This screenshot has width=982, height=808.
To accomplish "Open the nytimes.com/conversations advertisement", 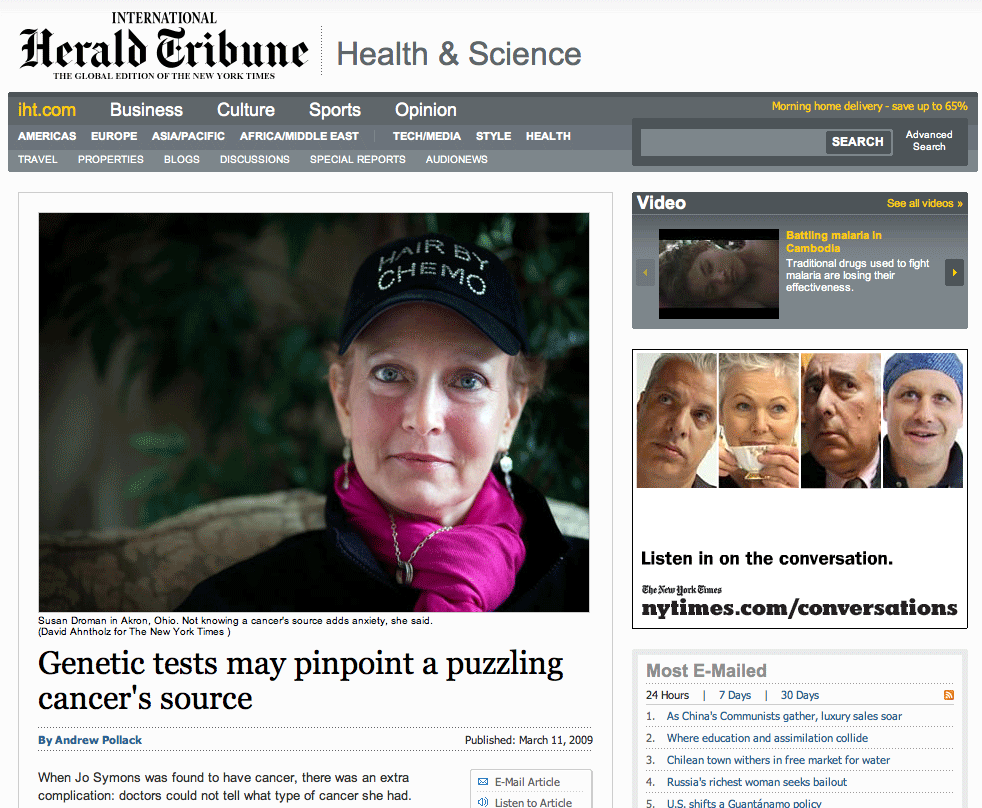I will pos(800,489).
